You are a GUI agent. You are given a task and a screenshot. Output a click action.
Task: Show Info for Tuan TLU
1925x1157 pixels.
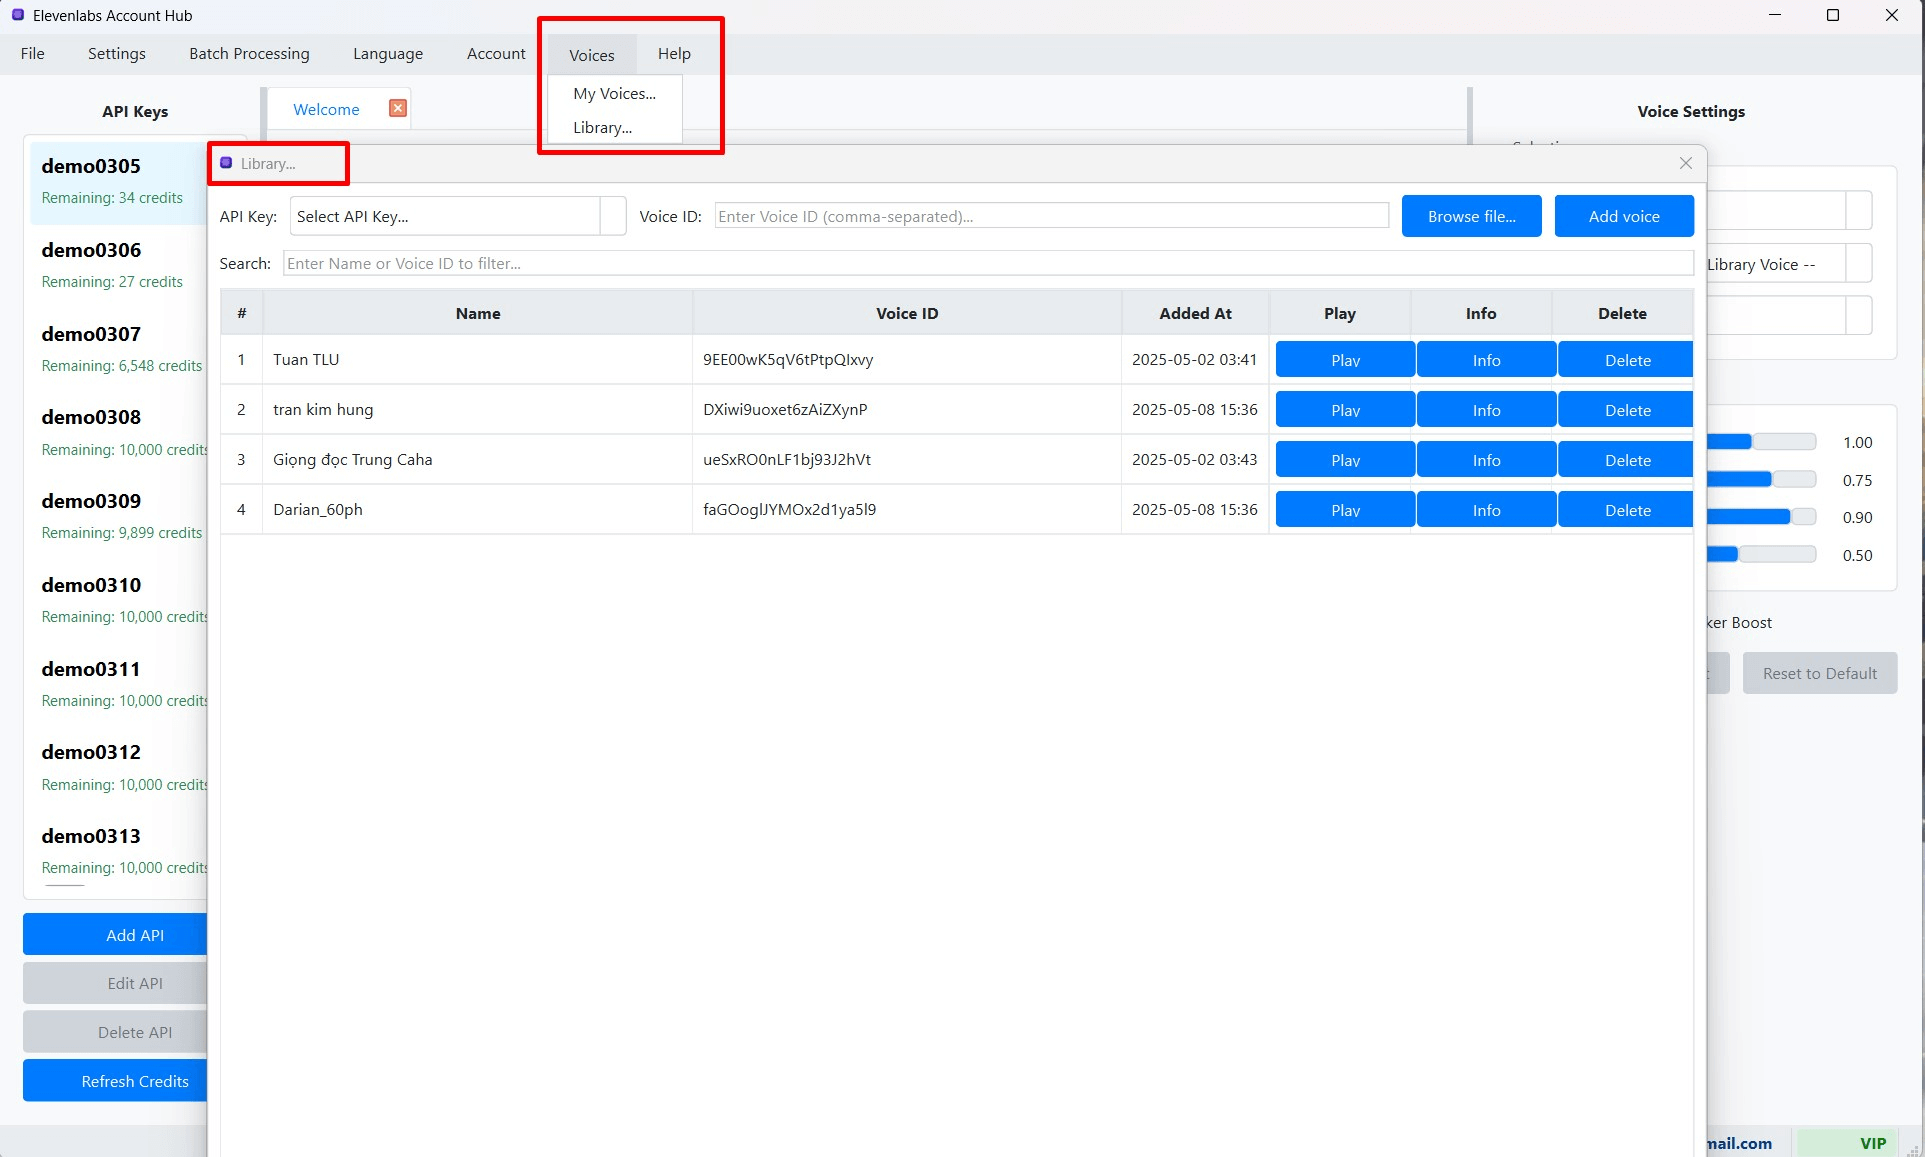pos(1486,360)
